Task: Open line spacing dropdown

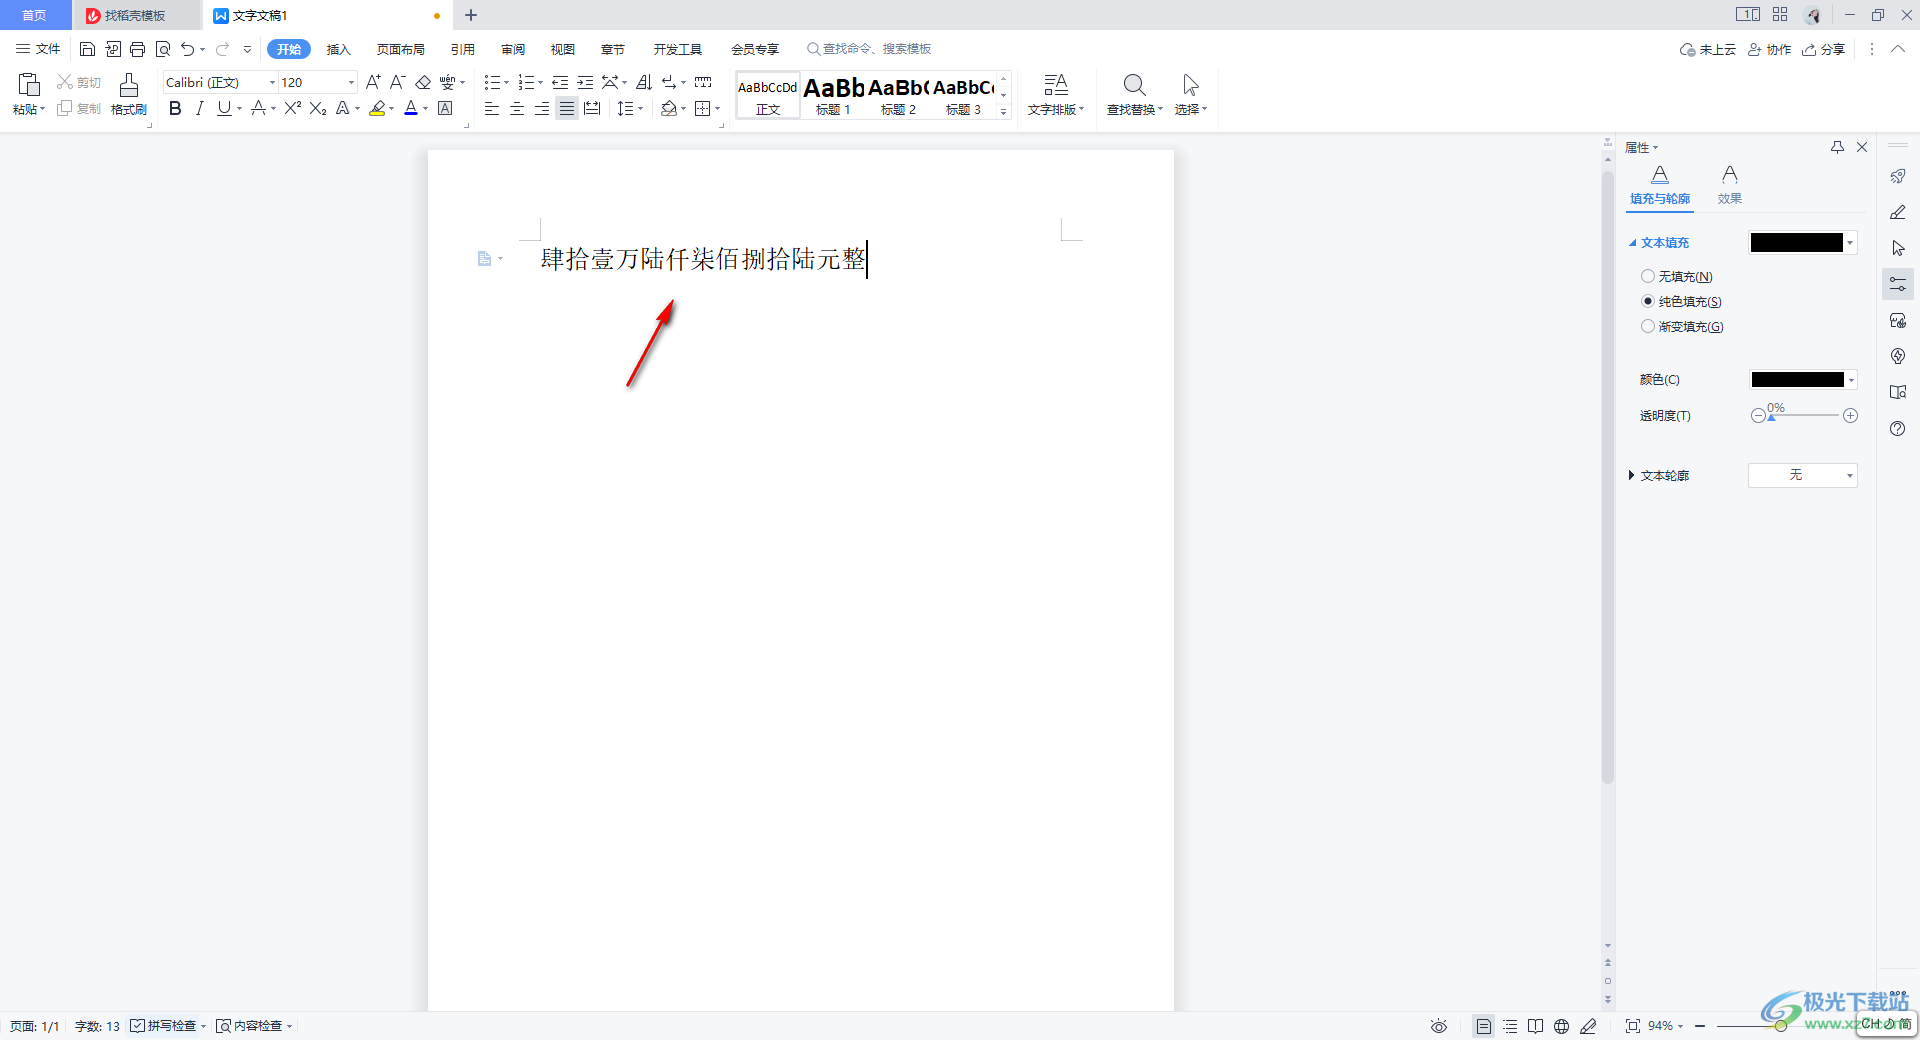Action: coord(640,108)
